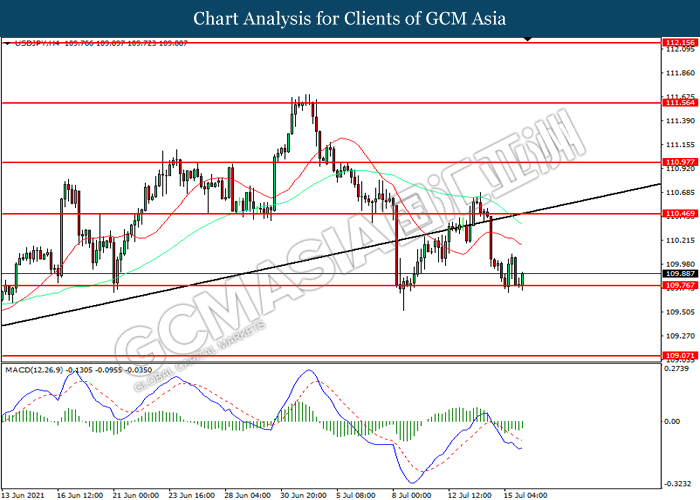This screenshot has width=700, height=500.
Task: Click the 111.564 red price level label
Action: coord(680,103)
